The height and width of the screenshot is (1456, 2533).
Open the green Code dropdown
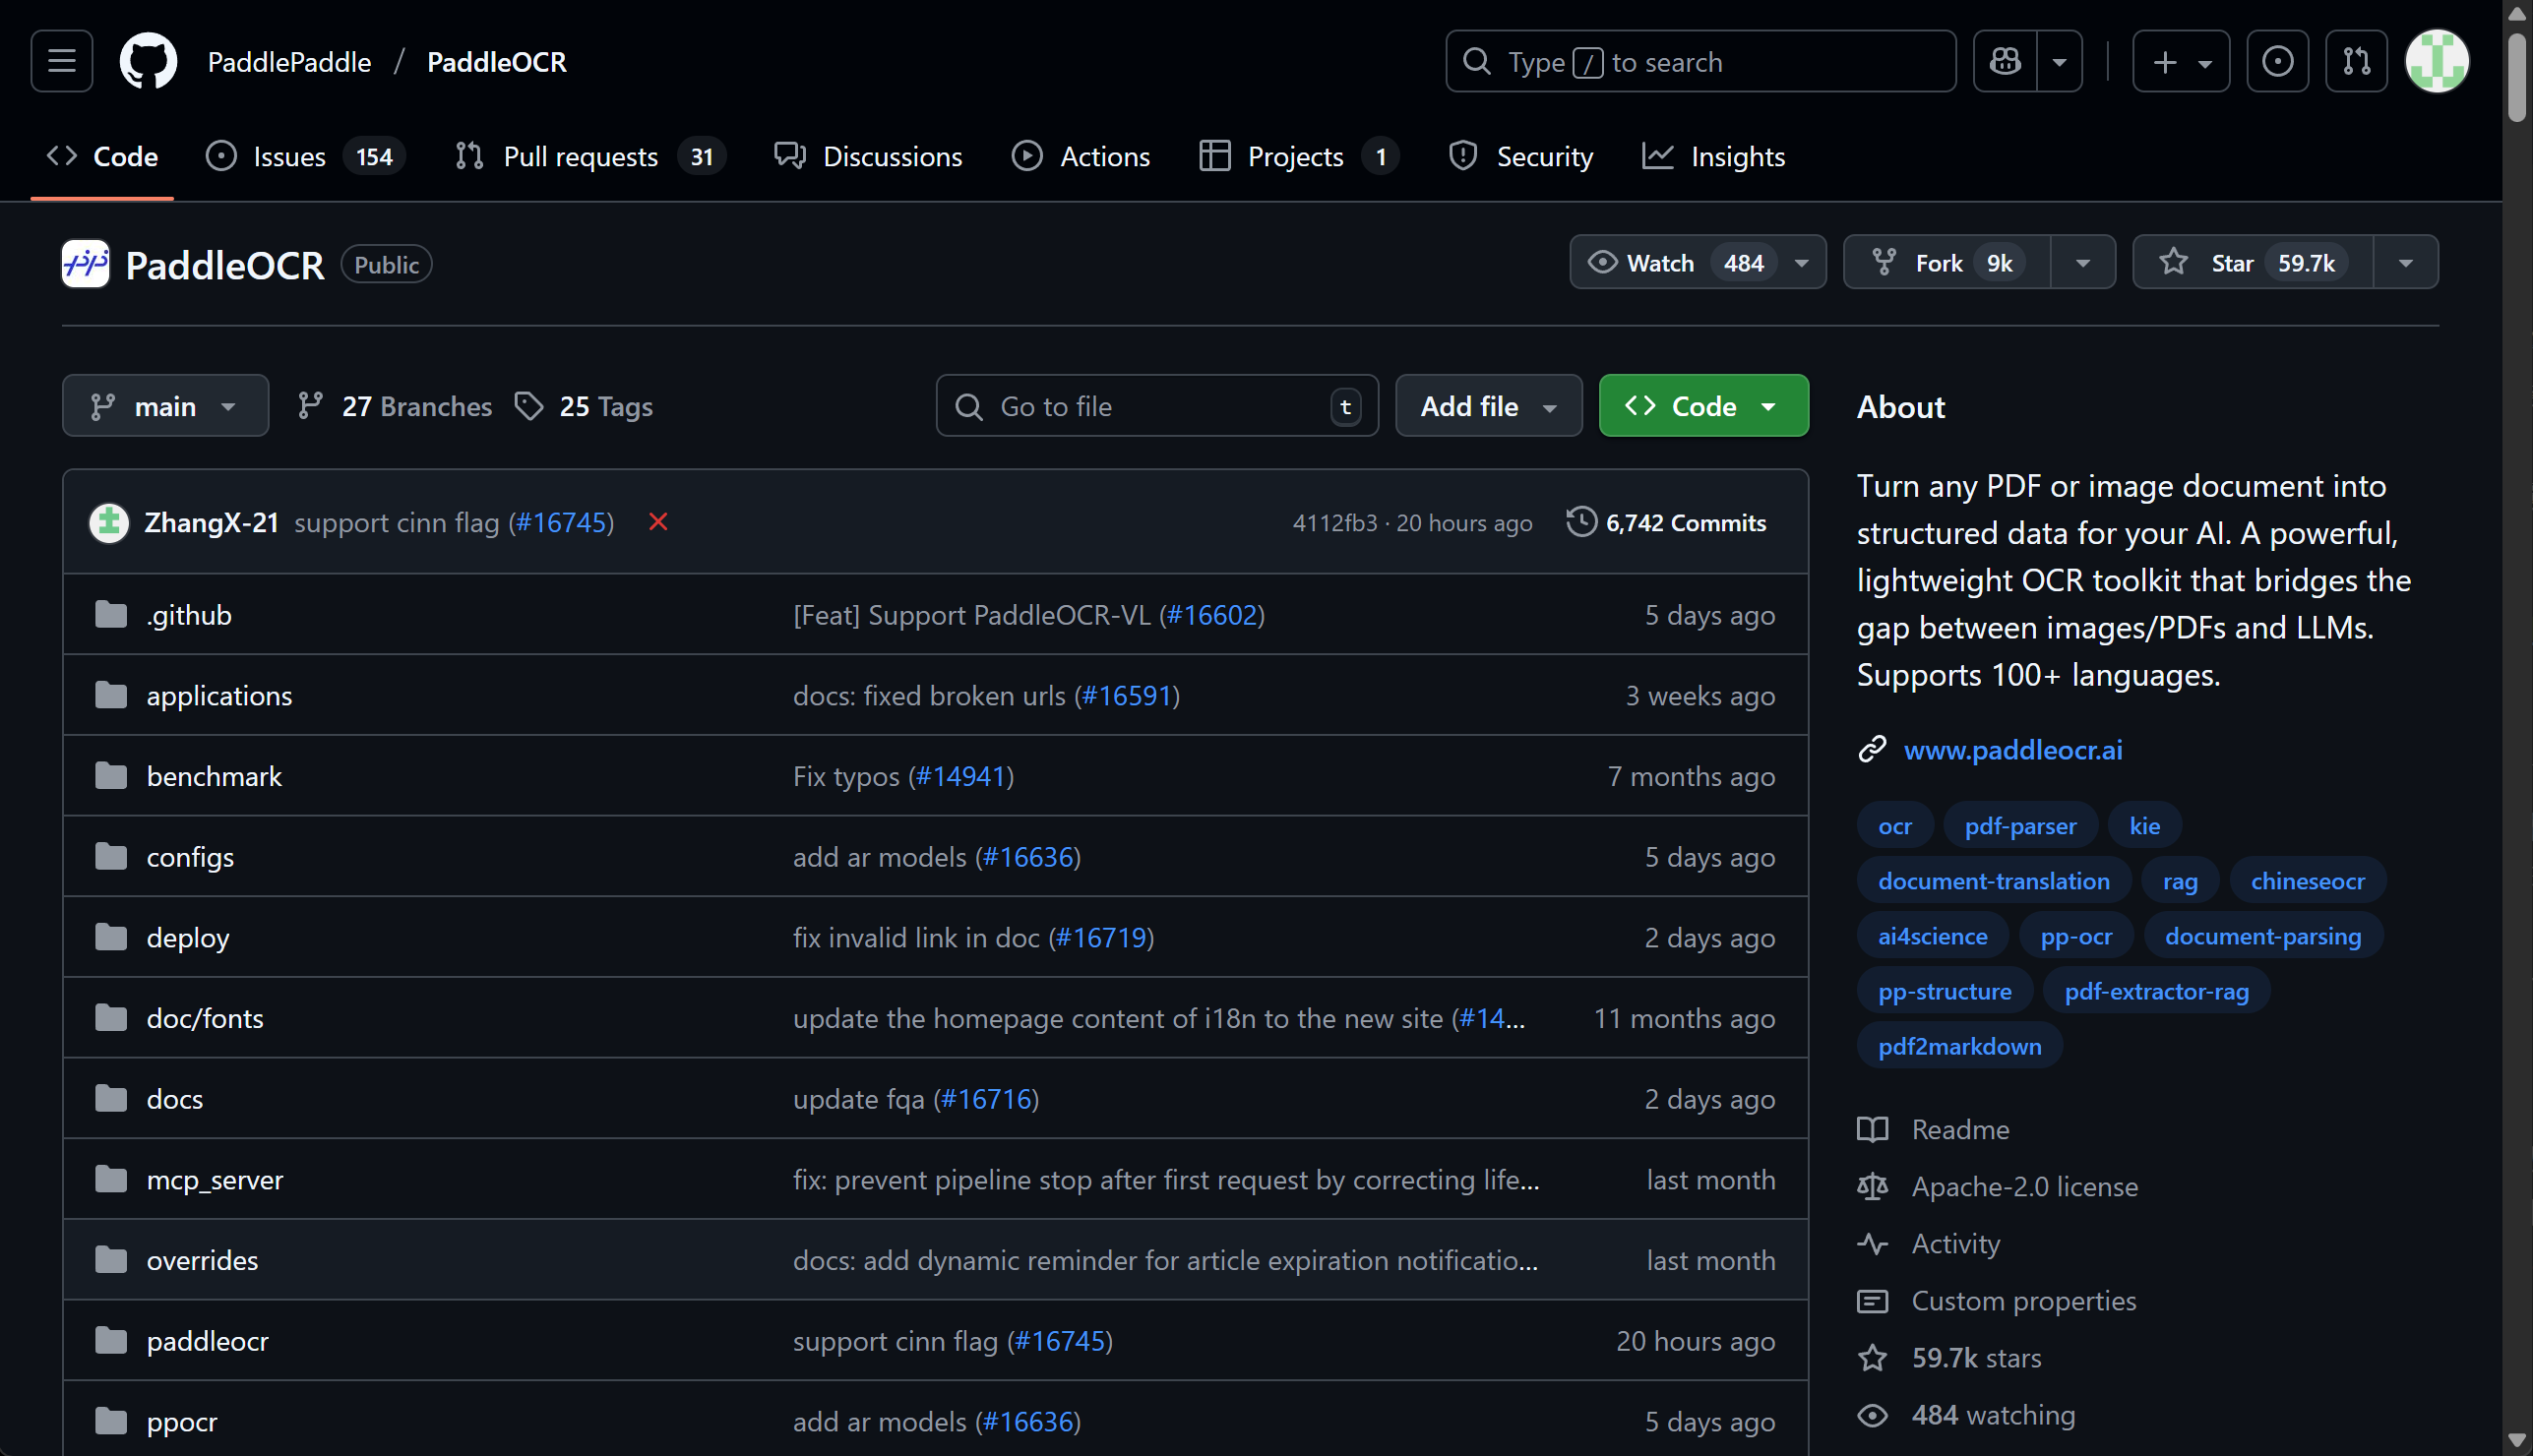(1703, 406)
